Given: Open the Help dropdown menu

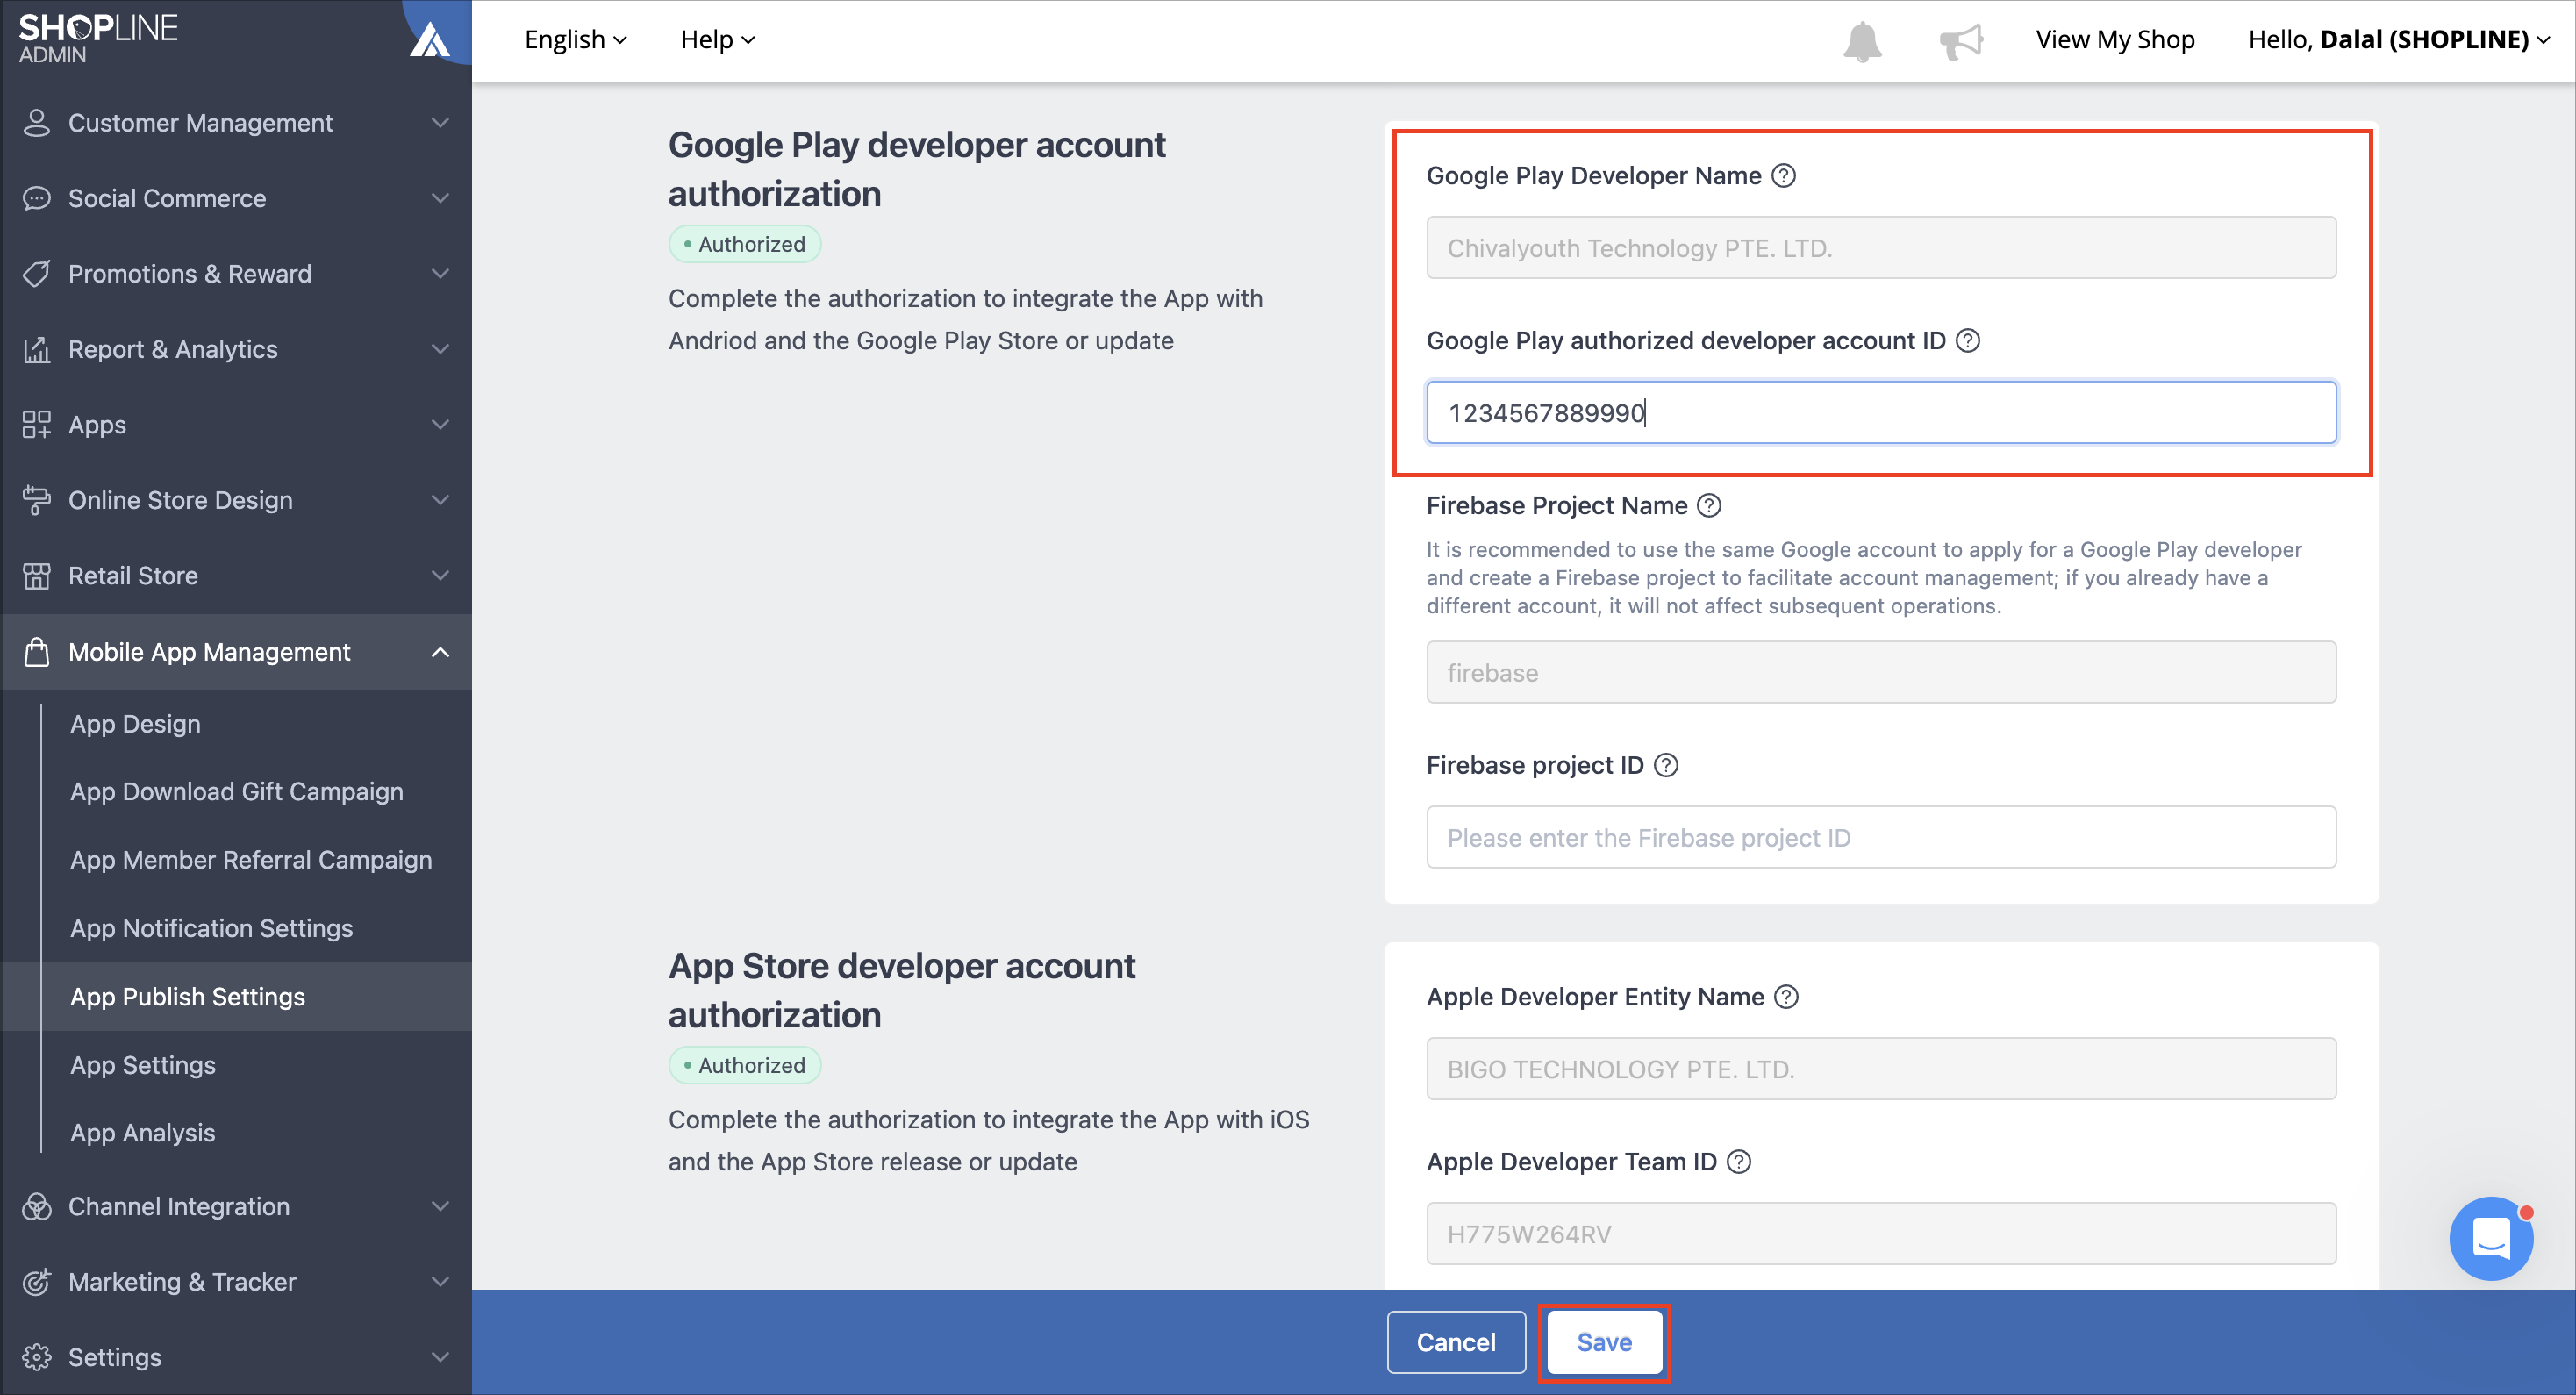Looking at the screenshot, I should pos(717,39).
